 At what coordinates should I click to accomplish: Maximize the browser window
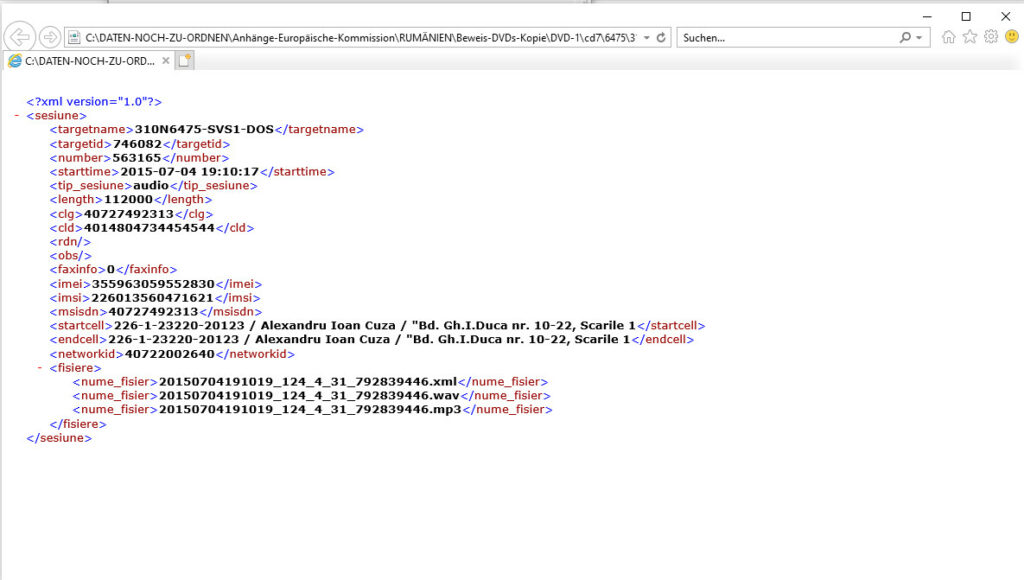(x=966, y=15)
